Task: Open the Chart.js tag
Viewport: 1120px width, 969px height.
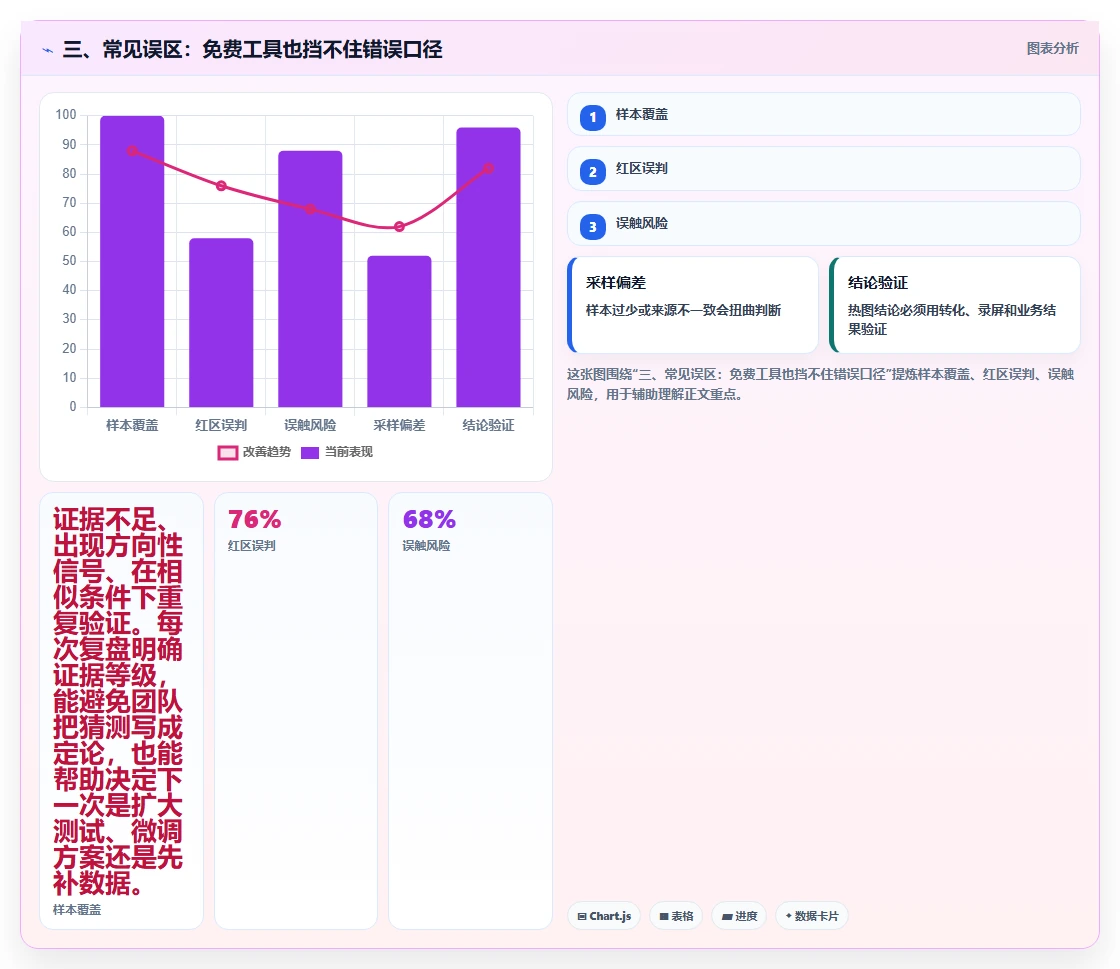Action: (604, 916)
